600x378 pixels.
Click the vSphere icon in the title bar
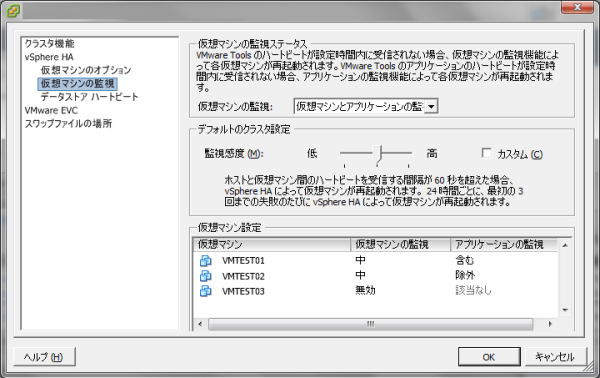[13, 11]
